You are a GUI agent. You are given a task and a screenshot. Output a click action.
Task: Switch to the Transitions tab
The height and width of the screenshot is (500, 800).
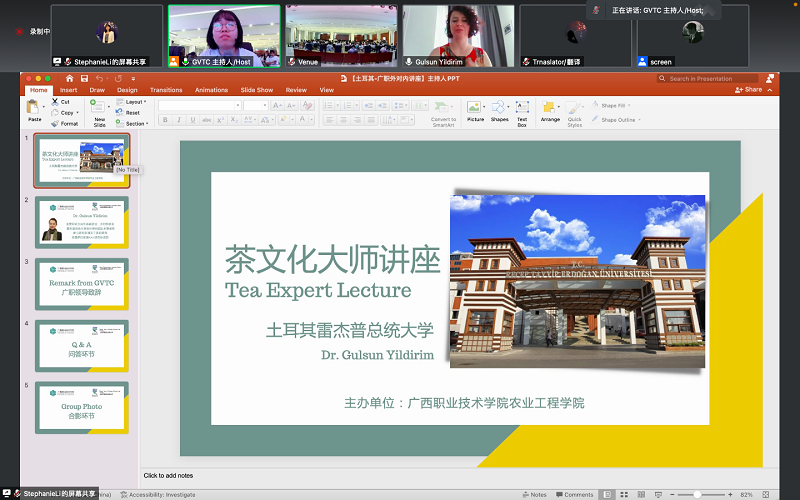166,90
